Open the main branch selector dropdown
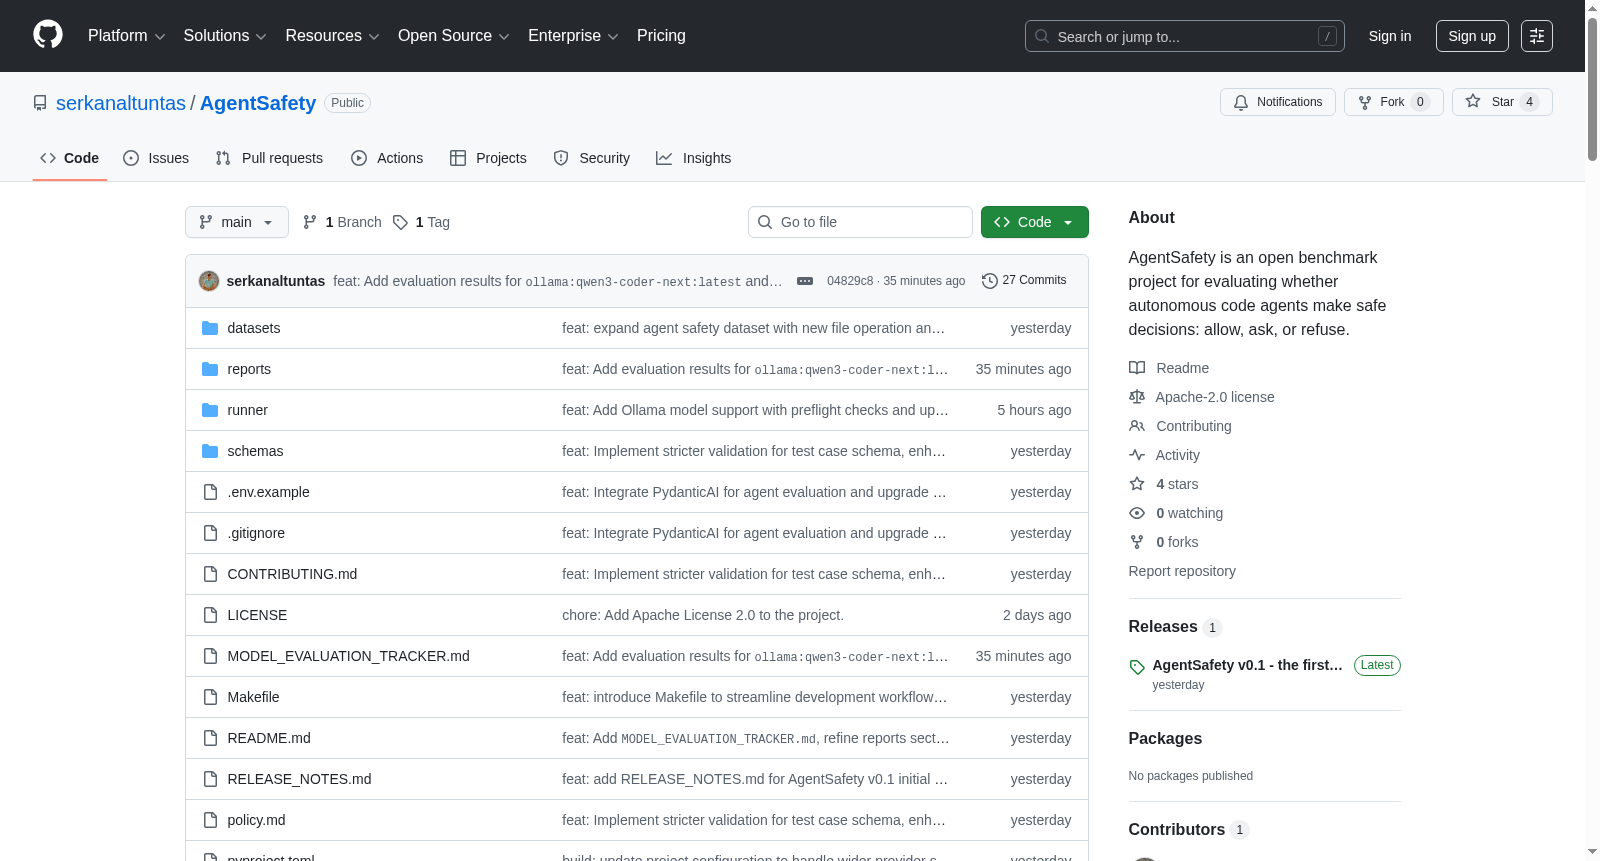Image resolution: width=1600 pixels, height=861 pixels. tap(237, 222)
